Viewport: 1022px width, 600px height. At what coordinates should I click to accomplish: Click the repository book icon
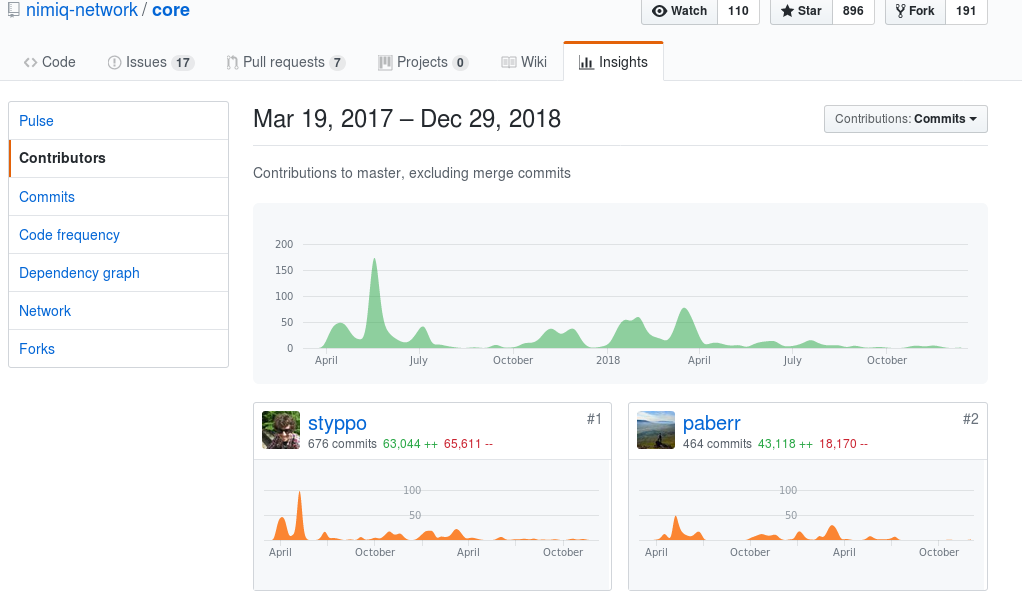tap(13, 10)
